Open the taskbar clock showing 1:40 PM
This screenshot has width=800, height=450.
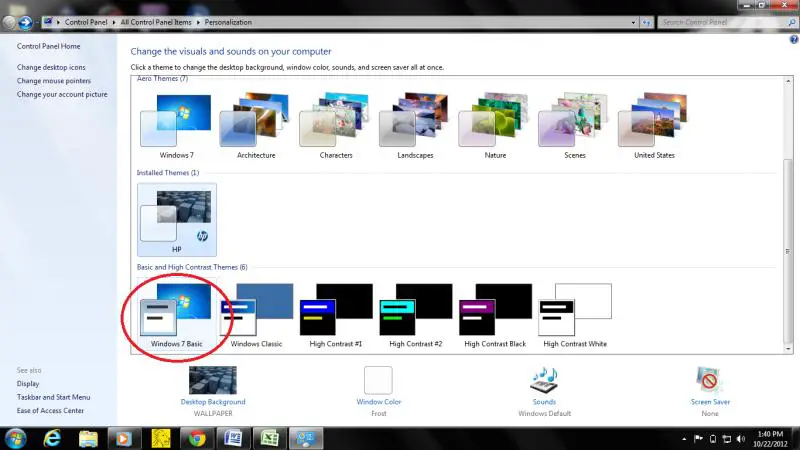[x=770, y=439]
